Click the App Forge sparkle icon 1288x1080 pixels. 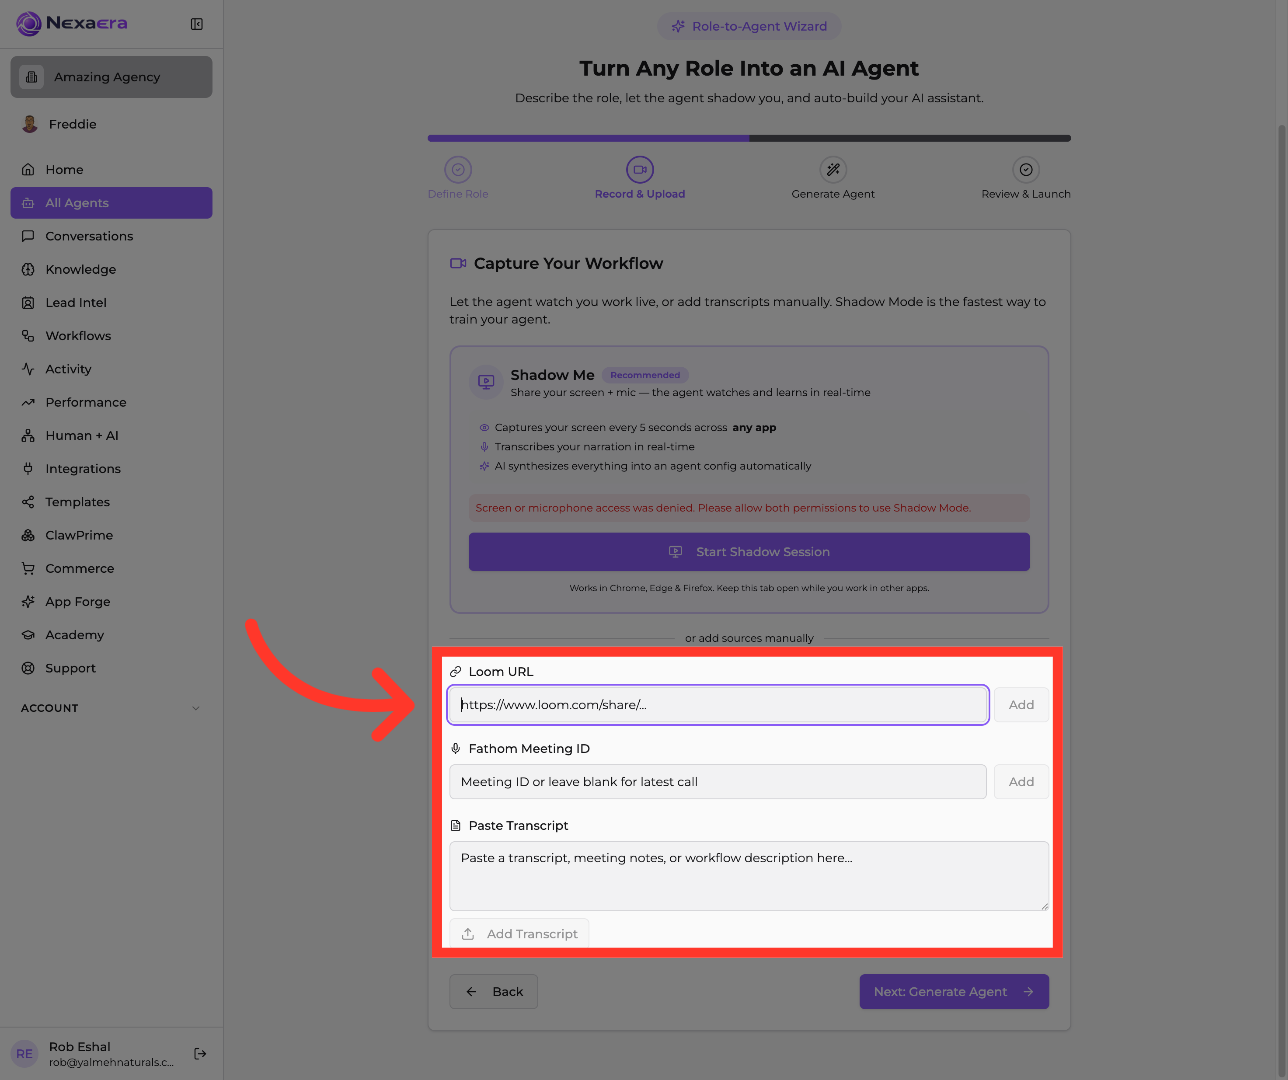(x=28, y=602)
